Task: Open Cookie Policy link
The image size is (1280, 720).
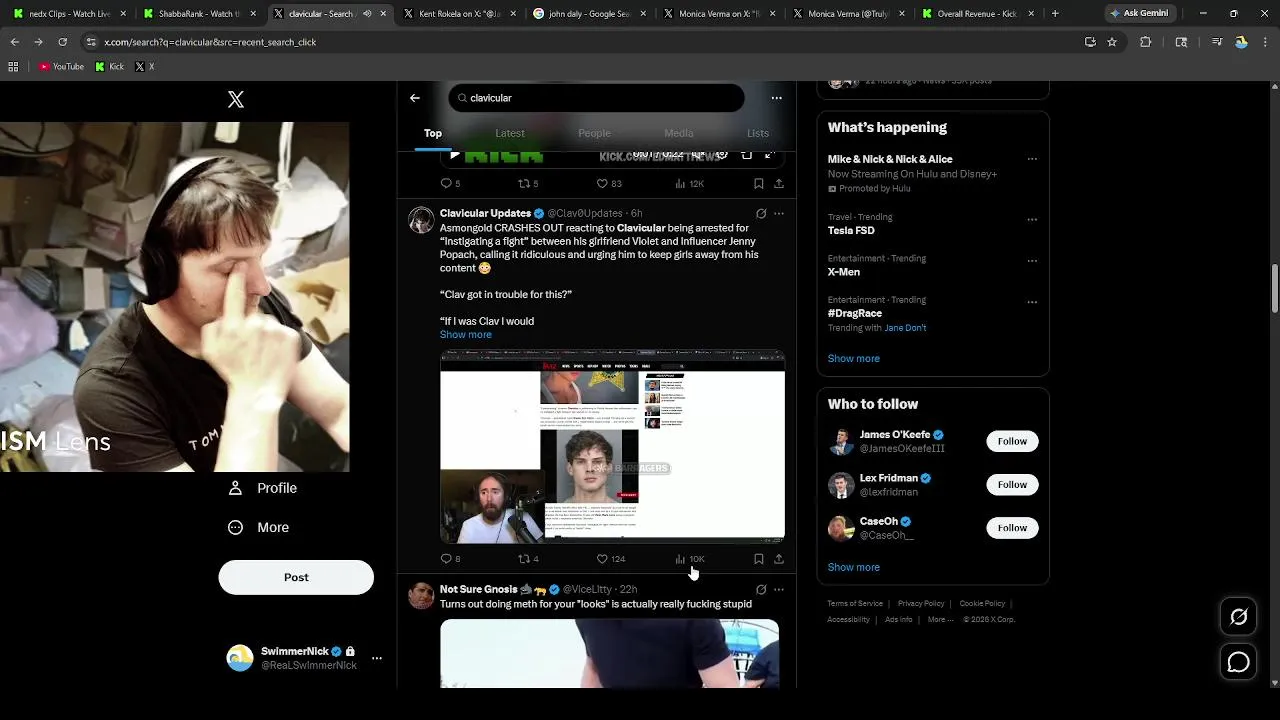Action: point(982,604)
